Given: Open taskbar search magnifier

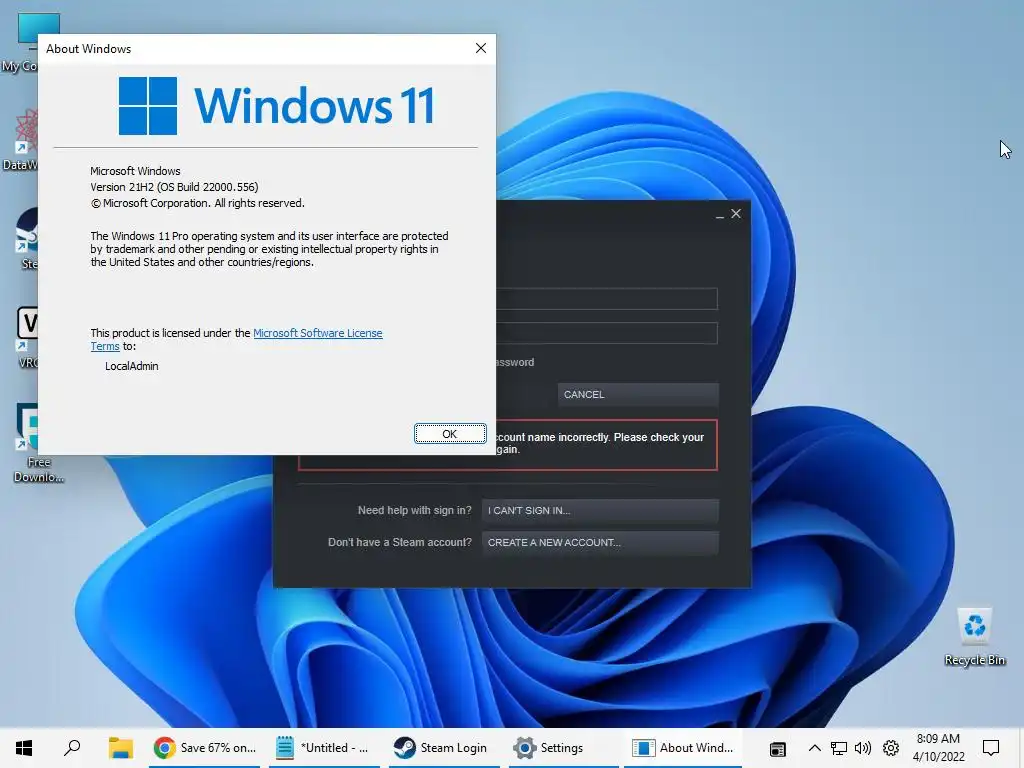Looking at the screenshot, I should 72,748.
